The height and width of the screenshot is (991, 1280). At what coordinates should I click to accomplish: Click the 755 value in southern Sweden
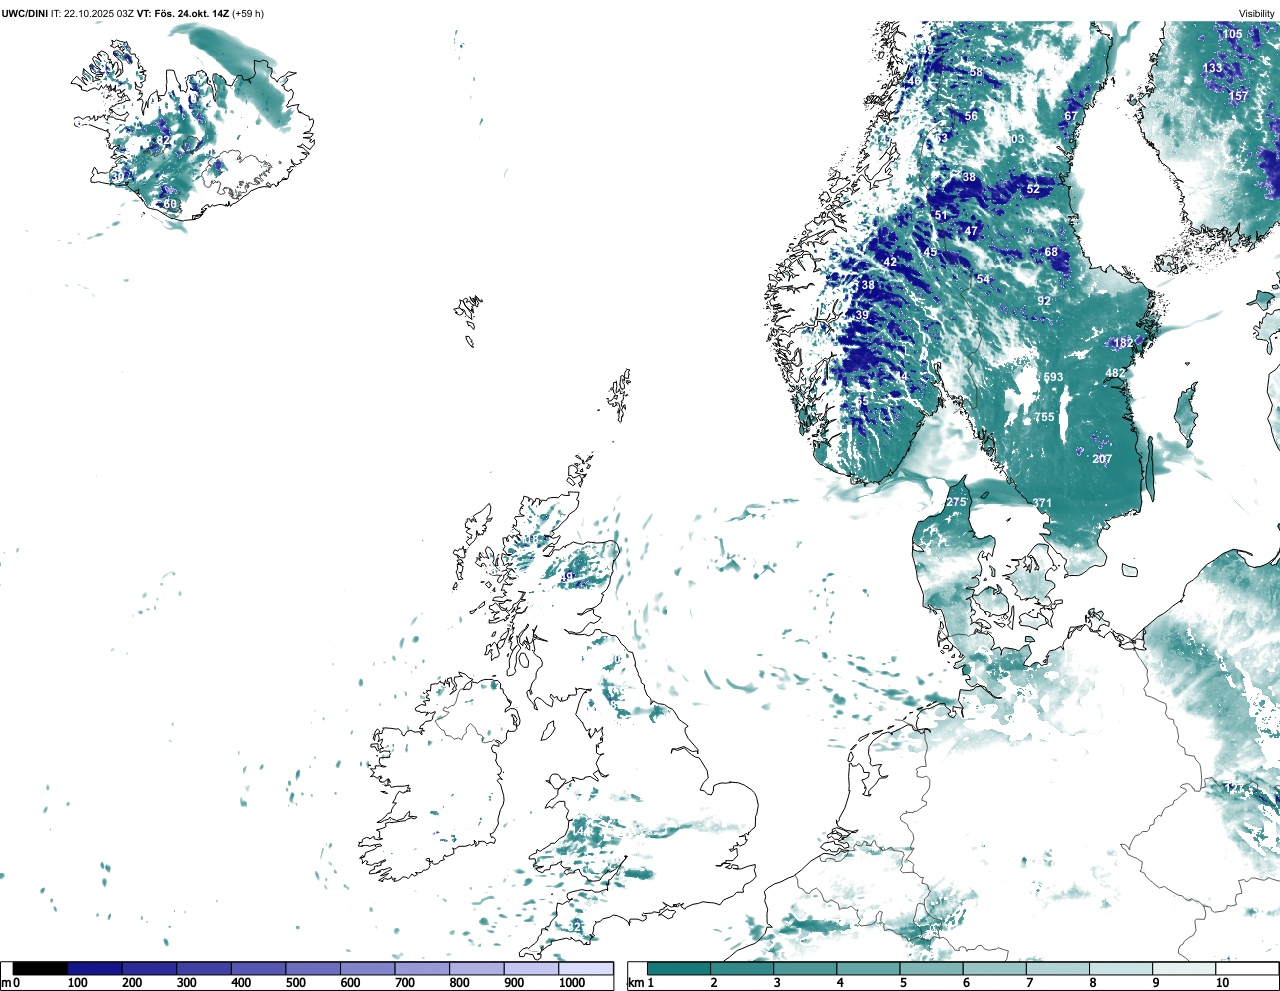click(x=1044, y=417)
